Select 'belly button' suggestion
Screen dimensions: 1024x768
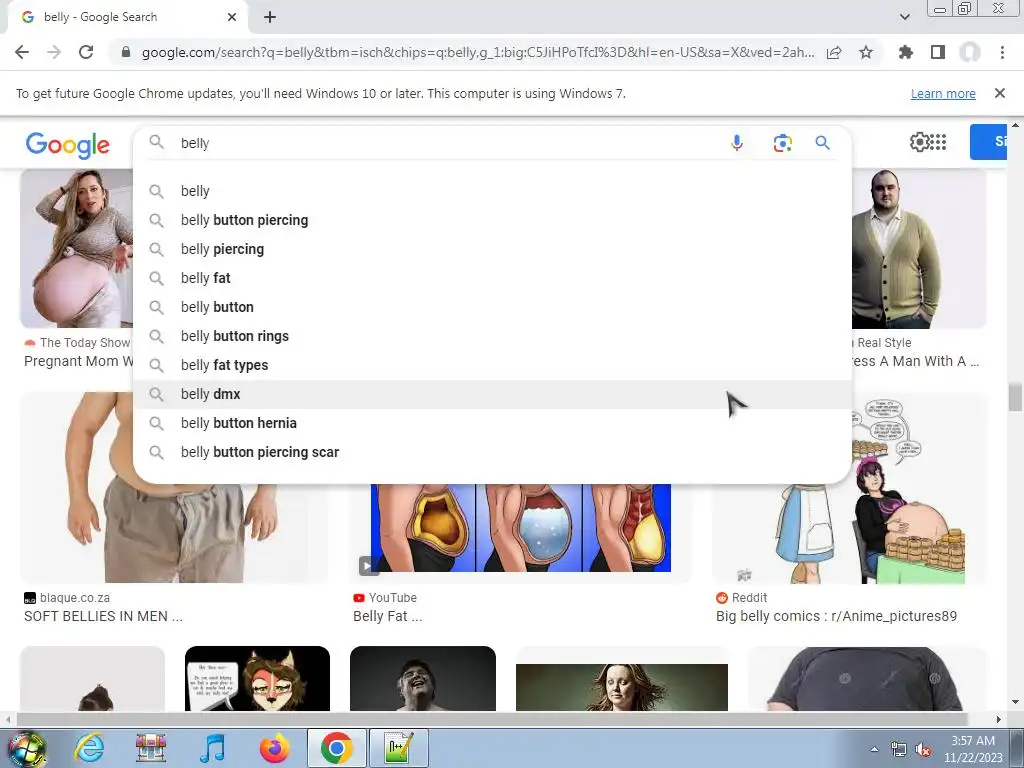coord(492,307)
